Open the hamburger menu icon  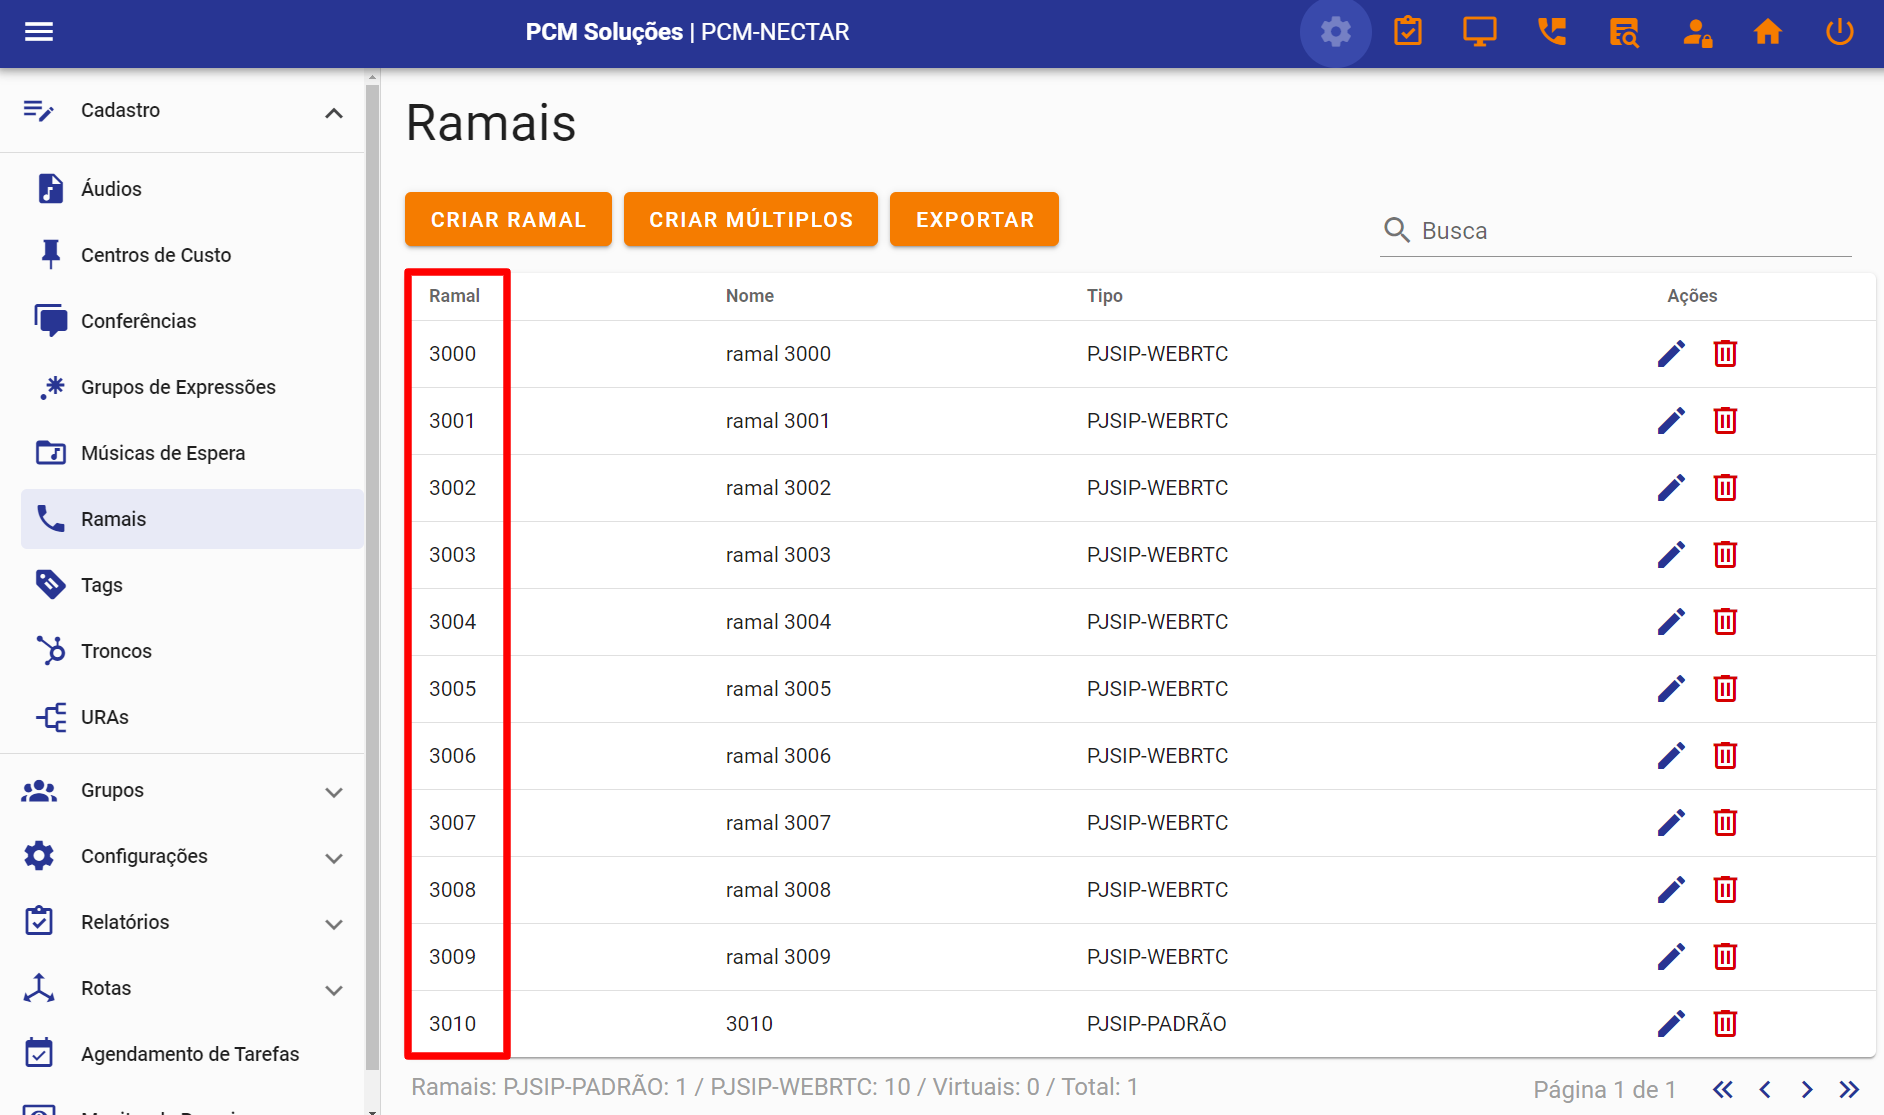pyautogui.click(x=39, y=32)
